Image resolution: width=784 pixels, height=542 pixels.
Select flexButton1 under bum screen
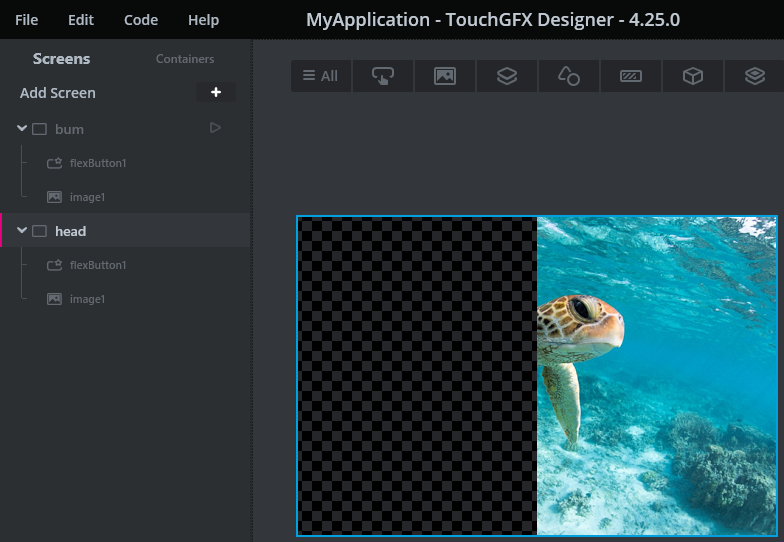[97, 163]
